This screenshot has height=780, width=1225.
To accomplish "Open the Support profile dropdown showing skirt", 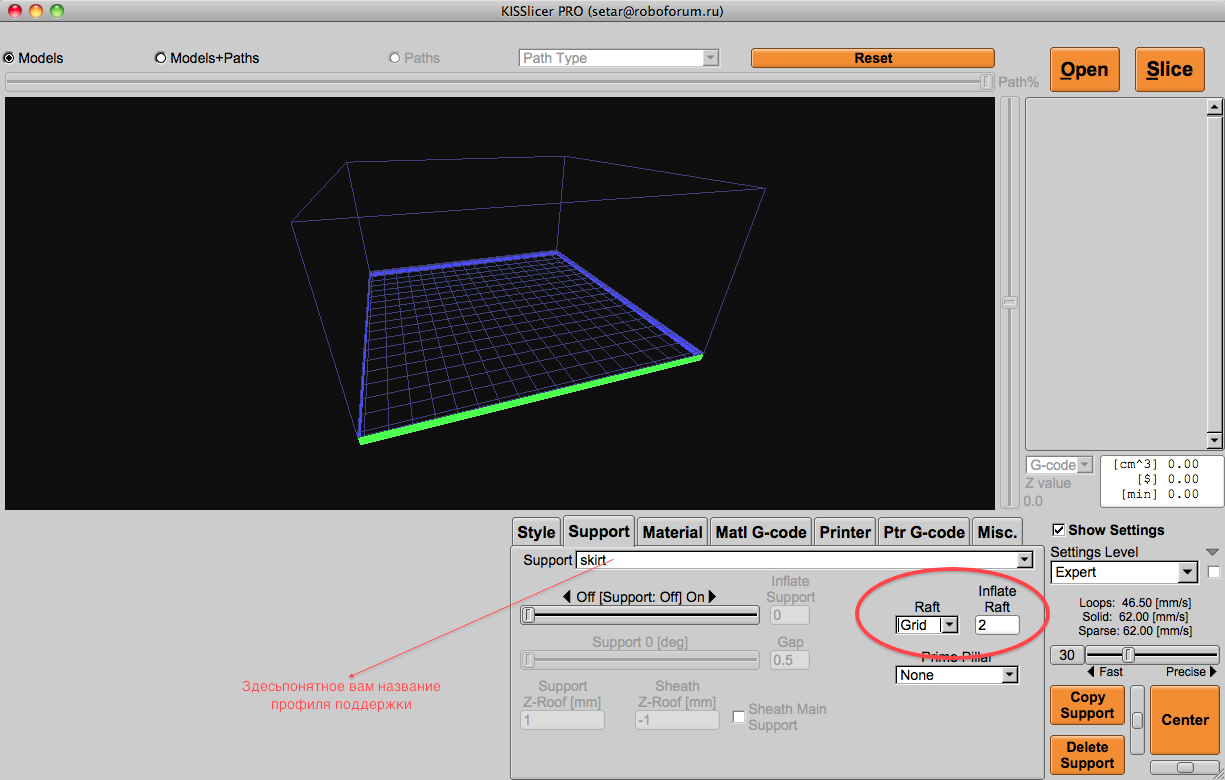I will (1023, 560).
